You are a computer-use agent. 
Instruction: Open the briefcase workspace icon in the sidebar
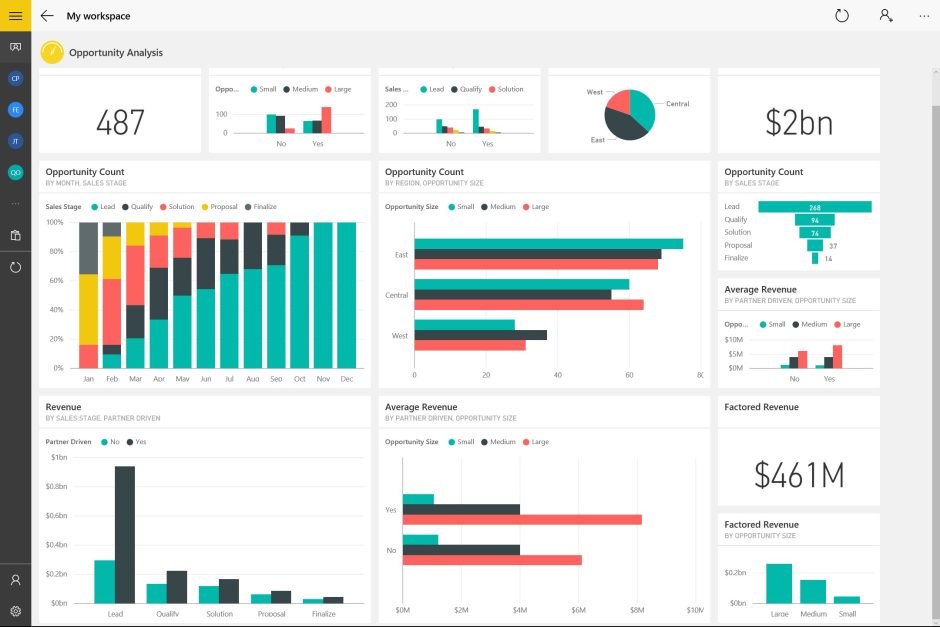pyautogui.click(x=15, y=237)
